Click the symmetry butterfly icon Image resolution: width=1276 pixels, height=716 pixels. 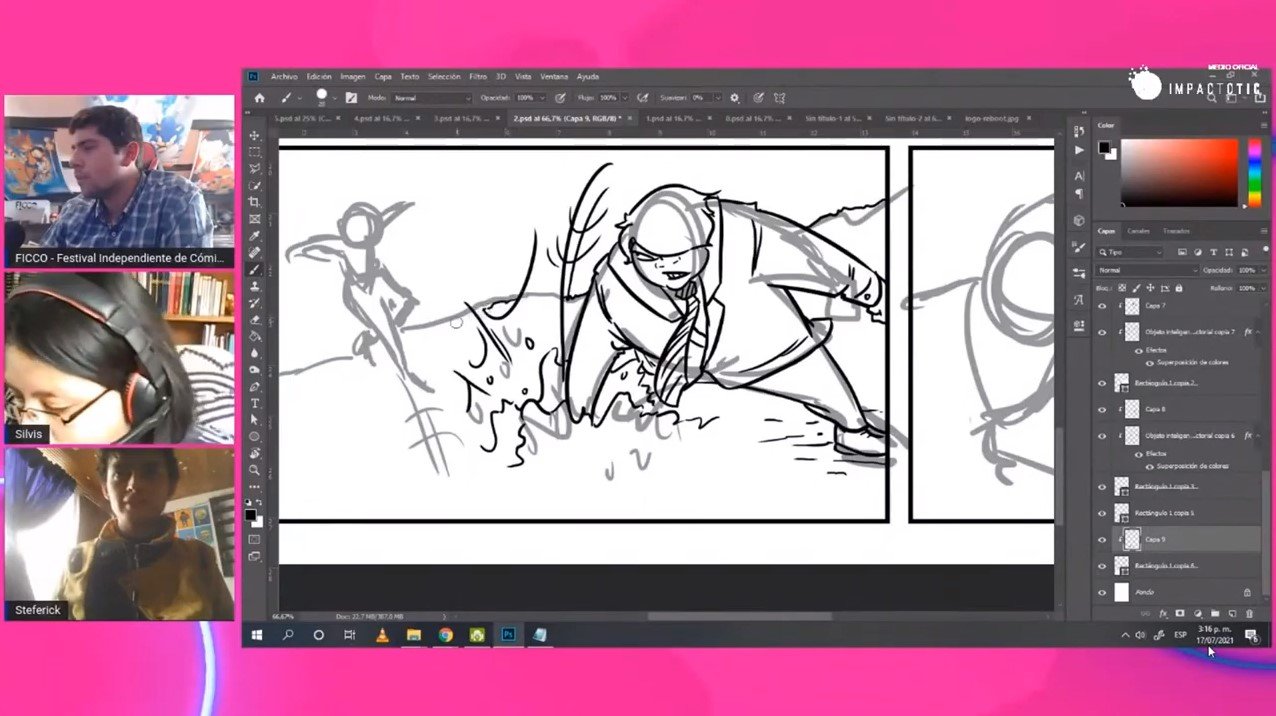pos(779,98)
